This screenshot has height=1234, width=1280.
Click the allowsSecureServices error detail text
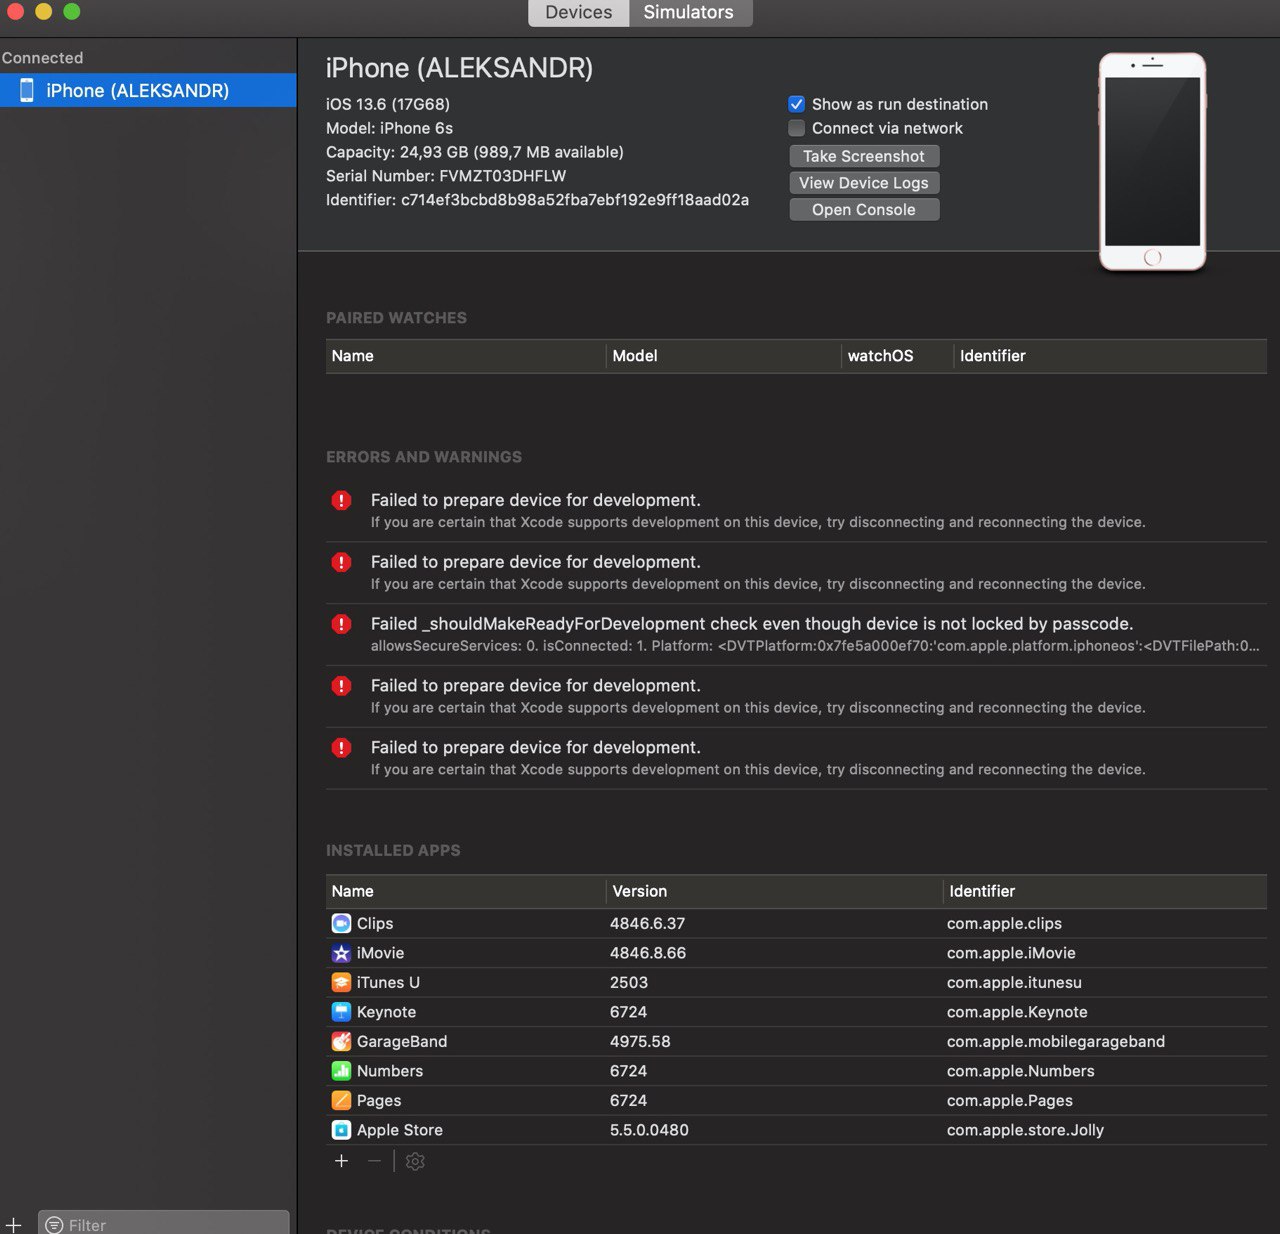(x=815, y=646)
